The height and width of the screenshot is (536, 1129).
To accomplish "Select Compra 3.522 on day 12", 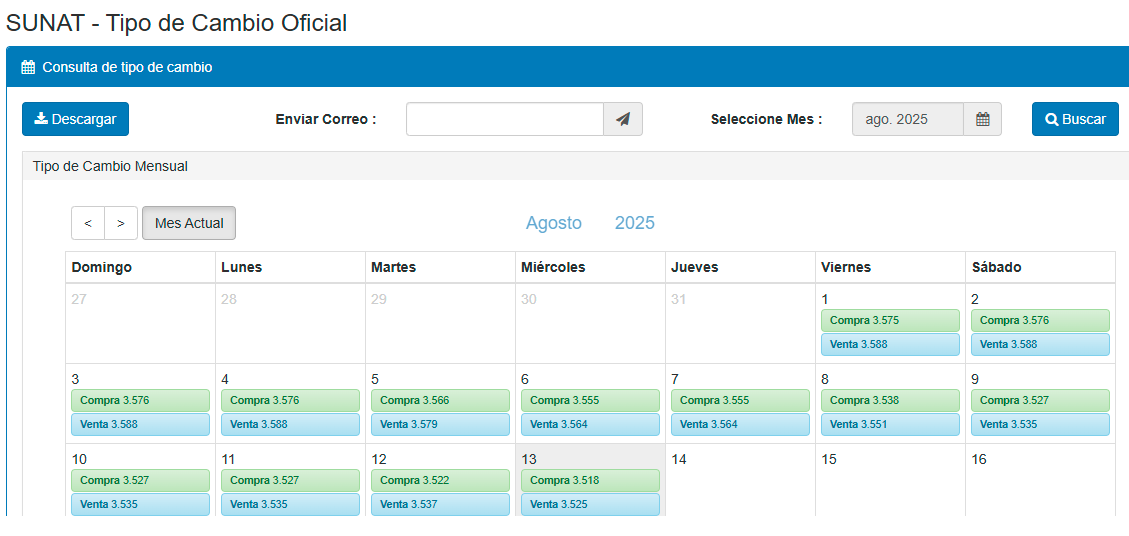I will coord(441,481).
